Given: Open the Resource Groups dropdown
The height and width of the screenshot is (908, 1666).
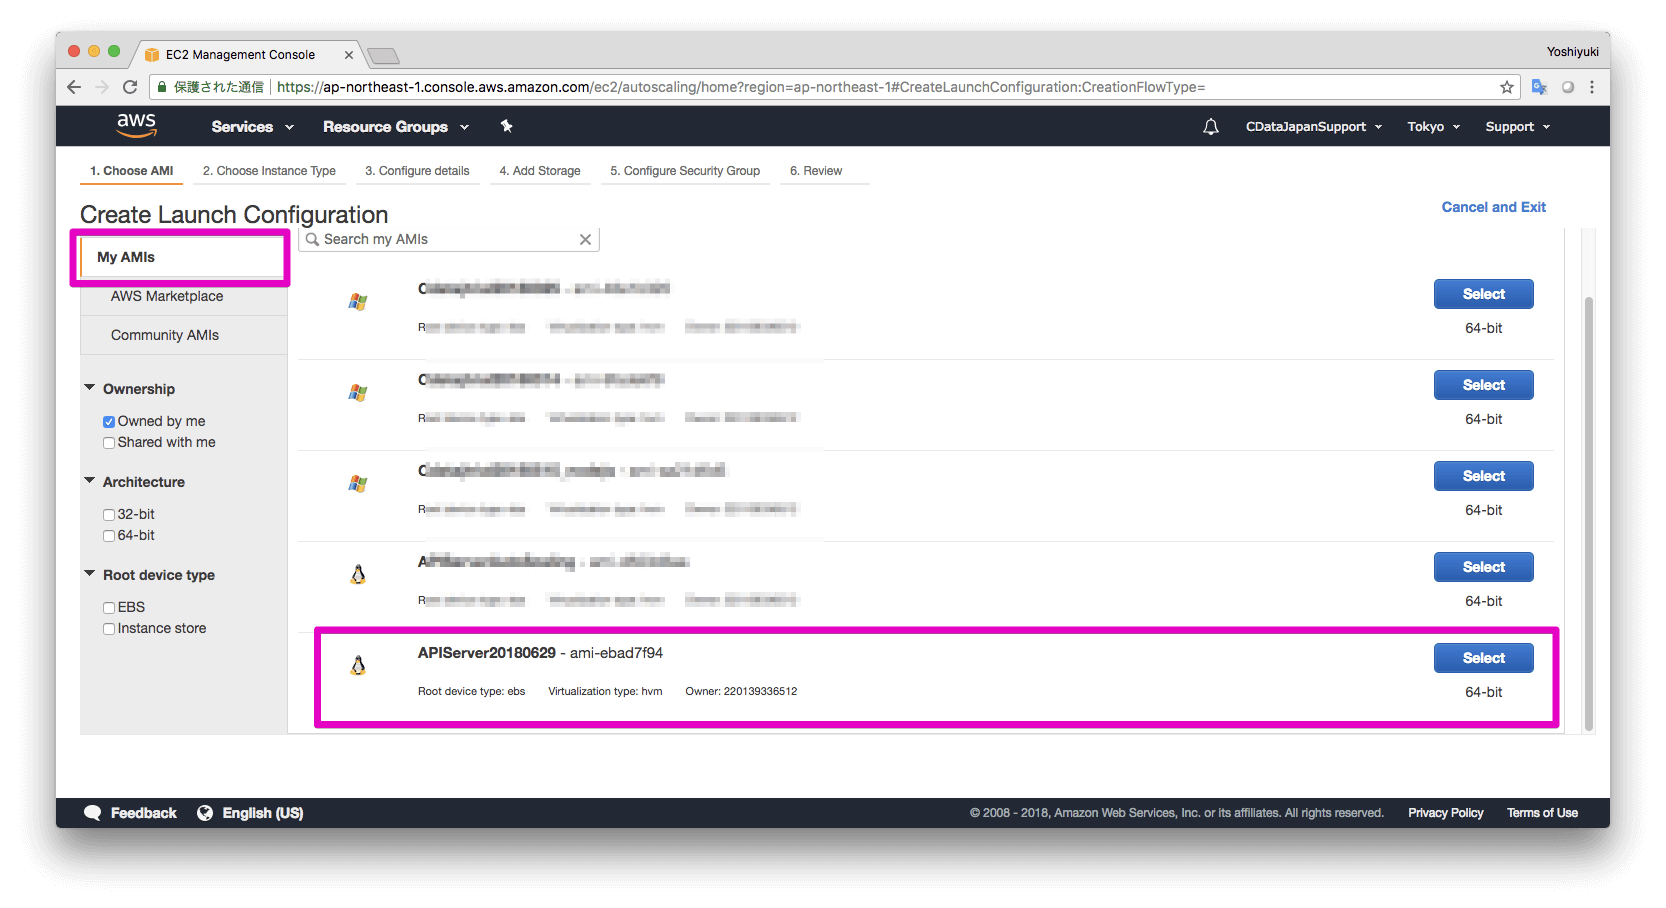Looking at the screenshot, I should click(396, 127).
